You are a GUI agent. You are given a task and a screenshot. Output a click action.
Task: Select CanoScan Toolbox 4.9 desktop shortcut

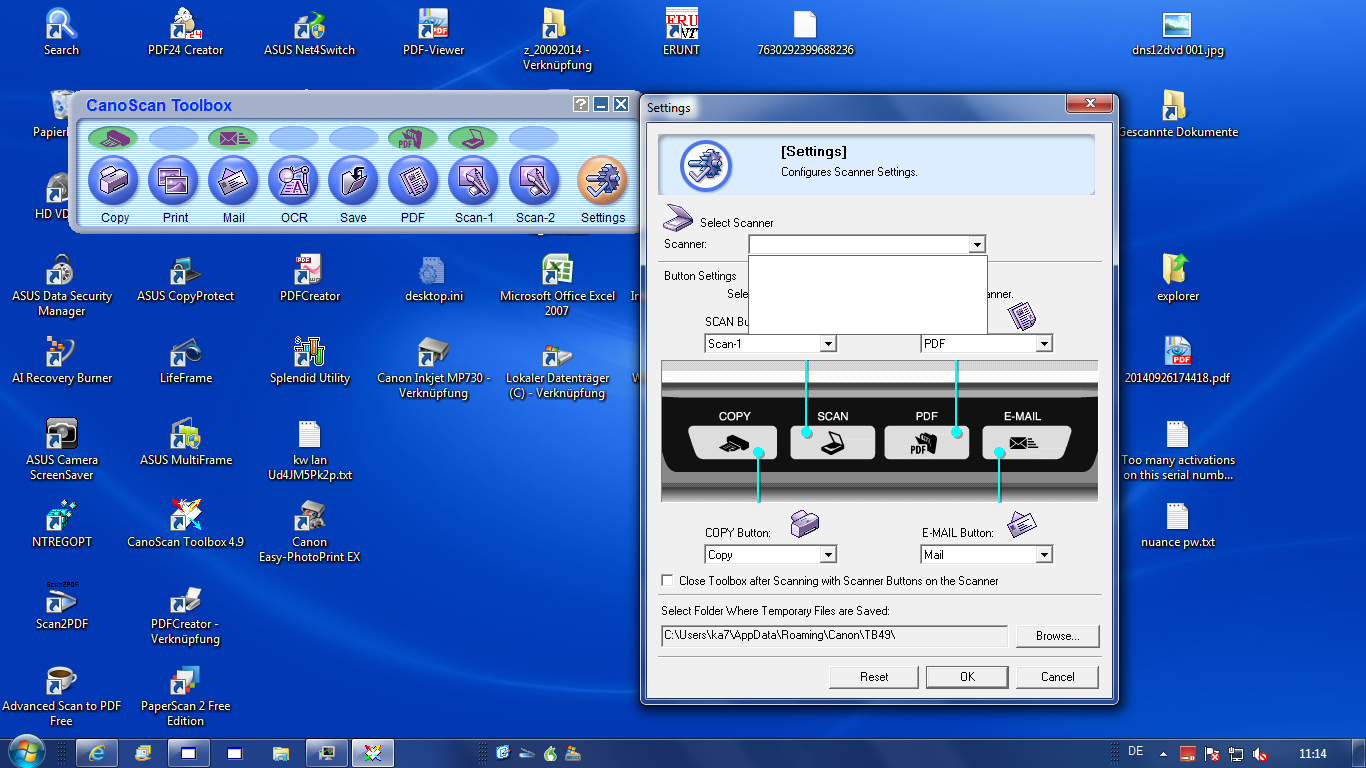pyautogui.click(x=186, y=524)
